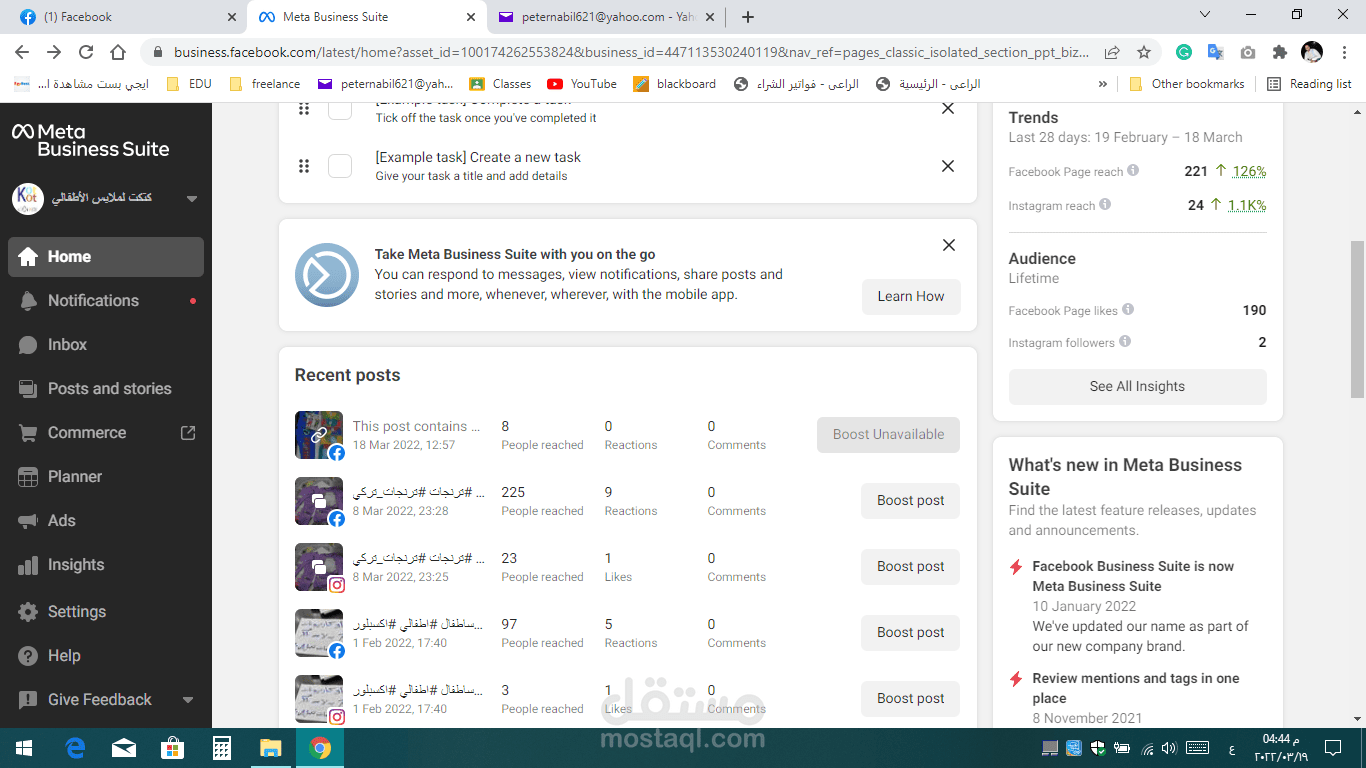
Task: Click the Commerce cart icon
Action: [28, 433]
